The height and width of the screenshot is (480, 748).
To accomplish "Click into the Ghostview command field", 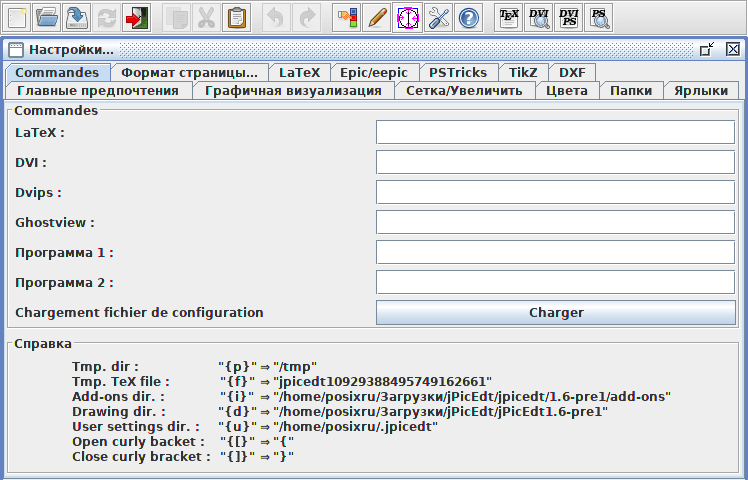I will [555, 222].
